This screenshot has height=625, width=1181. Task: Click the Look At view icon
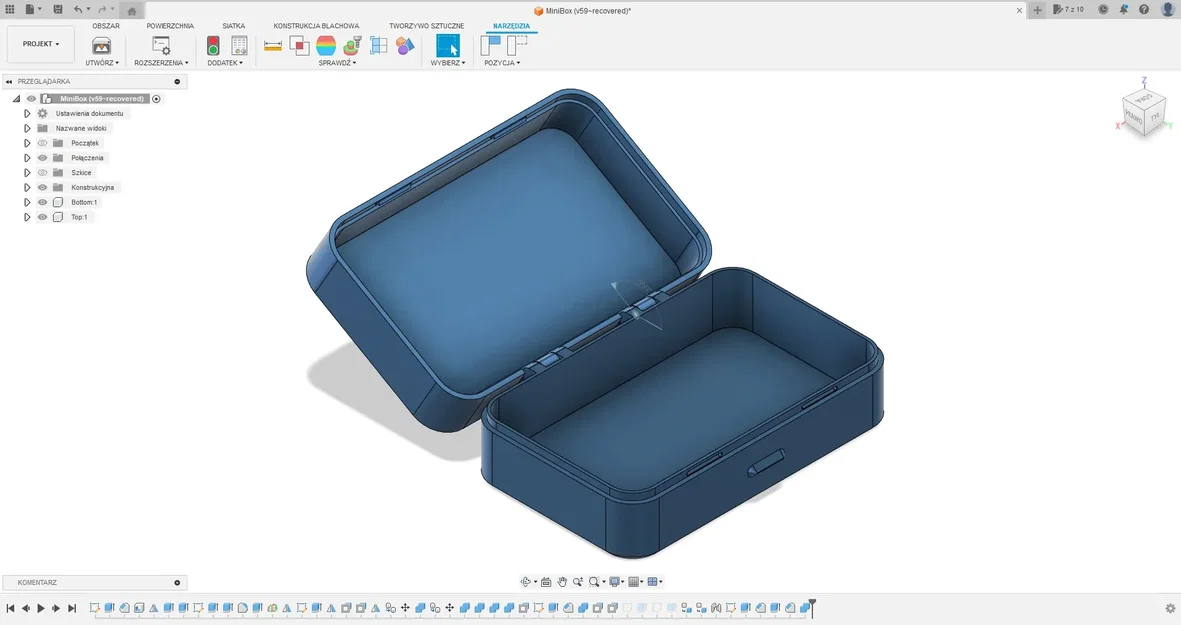tap(546, 581)
